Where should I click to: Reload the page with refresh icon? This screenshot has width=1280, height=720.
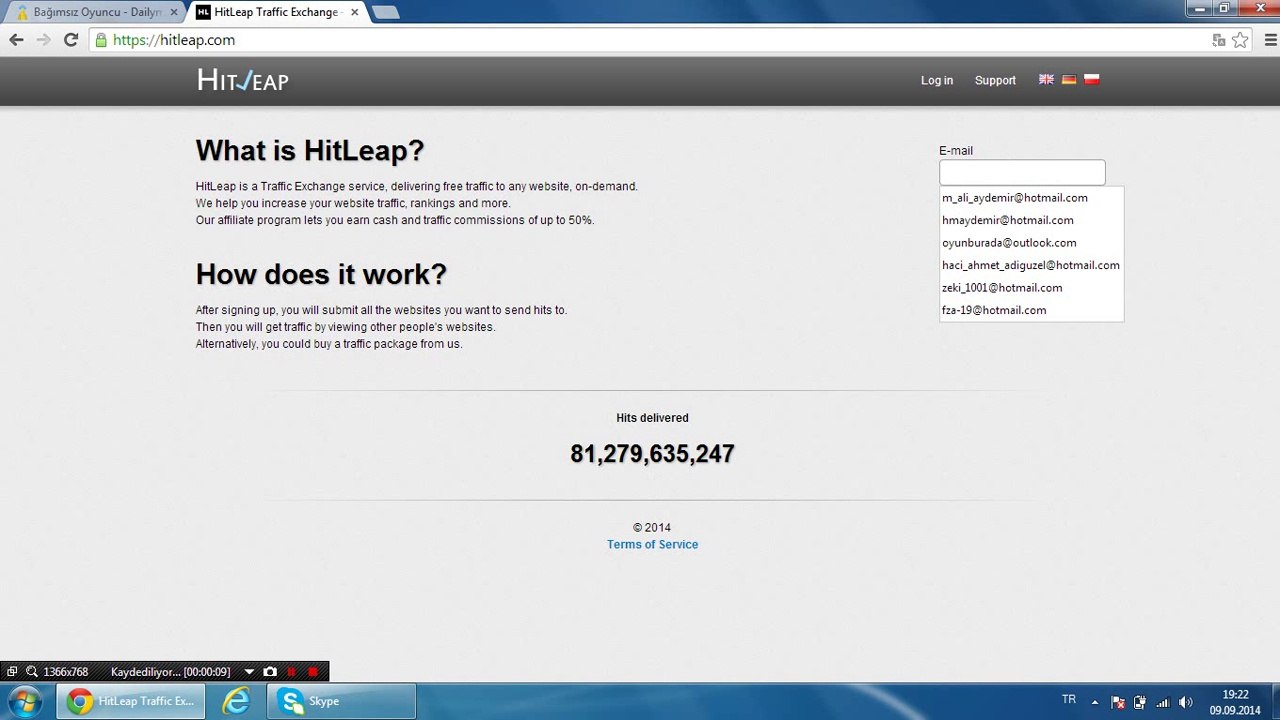[x=70, y=40]
